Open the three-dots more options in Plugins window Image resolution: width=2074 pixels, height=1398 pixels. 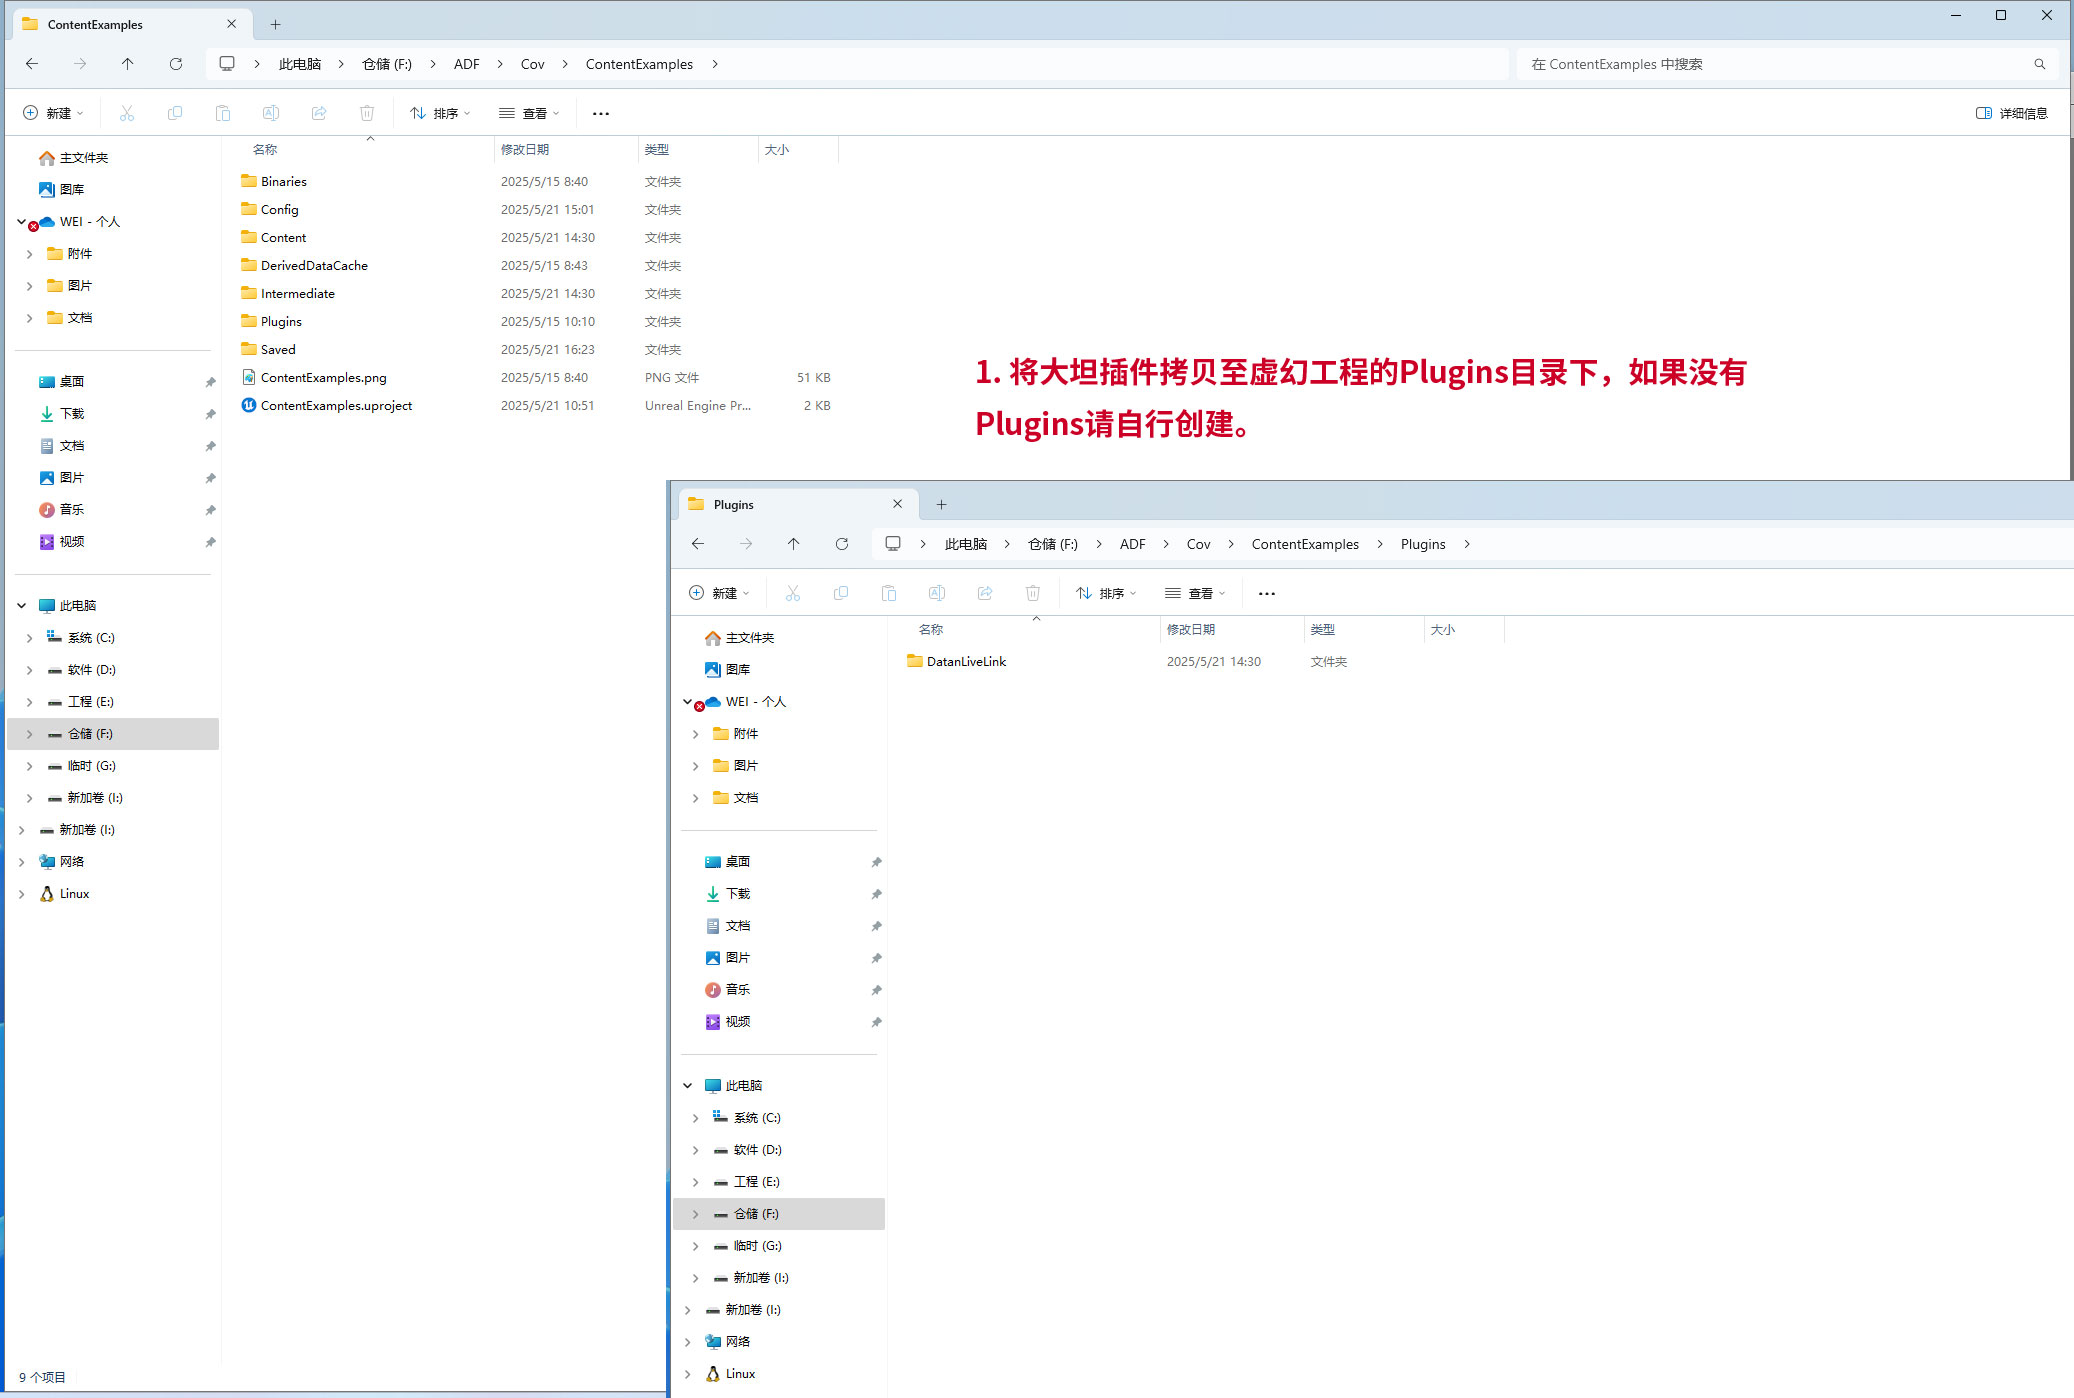tap(1266, 593)
